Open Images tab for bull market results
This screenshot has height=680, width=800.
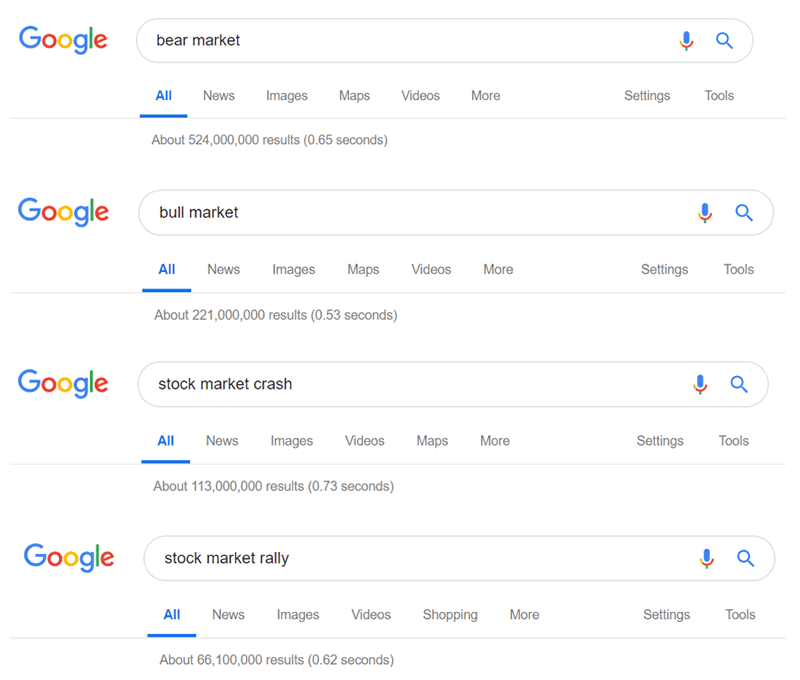coord(293,269)
